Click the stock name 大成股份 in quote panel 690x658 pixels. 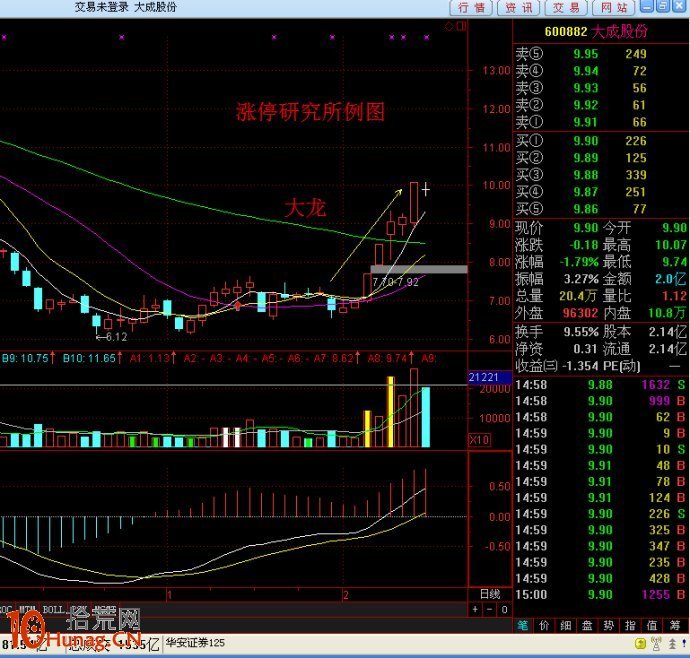619,31
